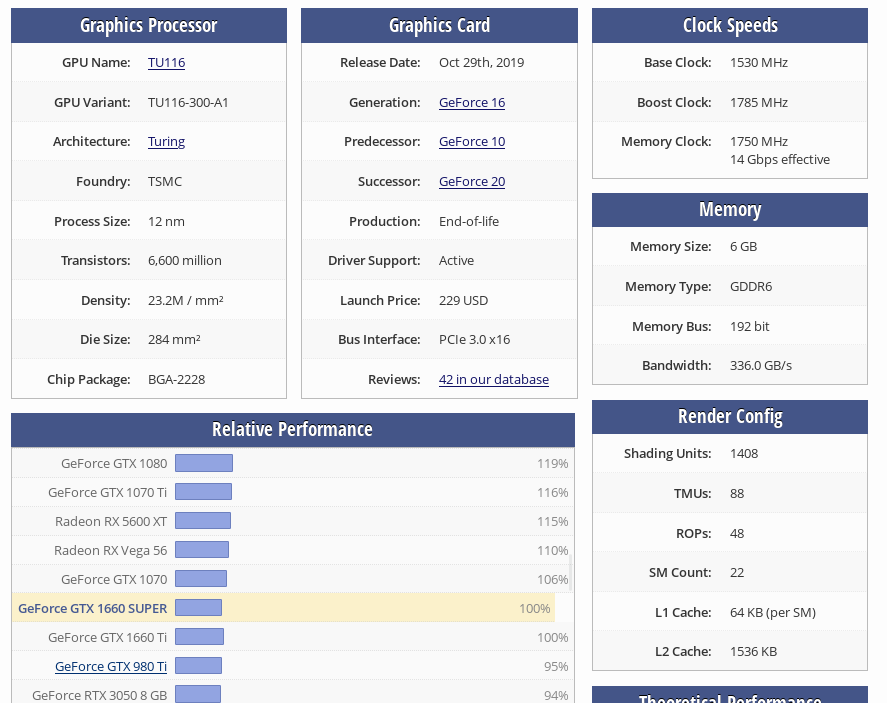Follow the GeForce 10 predecessor link

pos(472,141)
